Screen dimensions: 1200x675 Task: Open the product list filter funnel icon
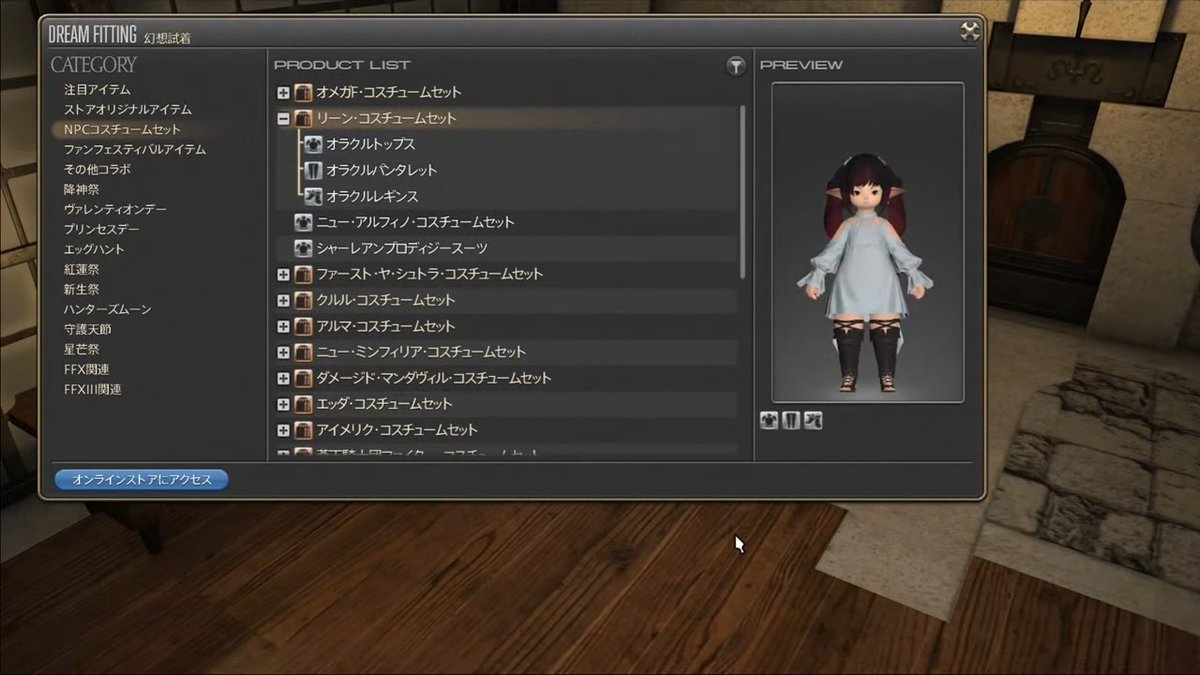[x=735, y=66]
